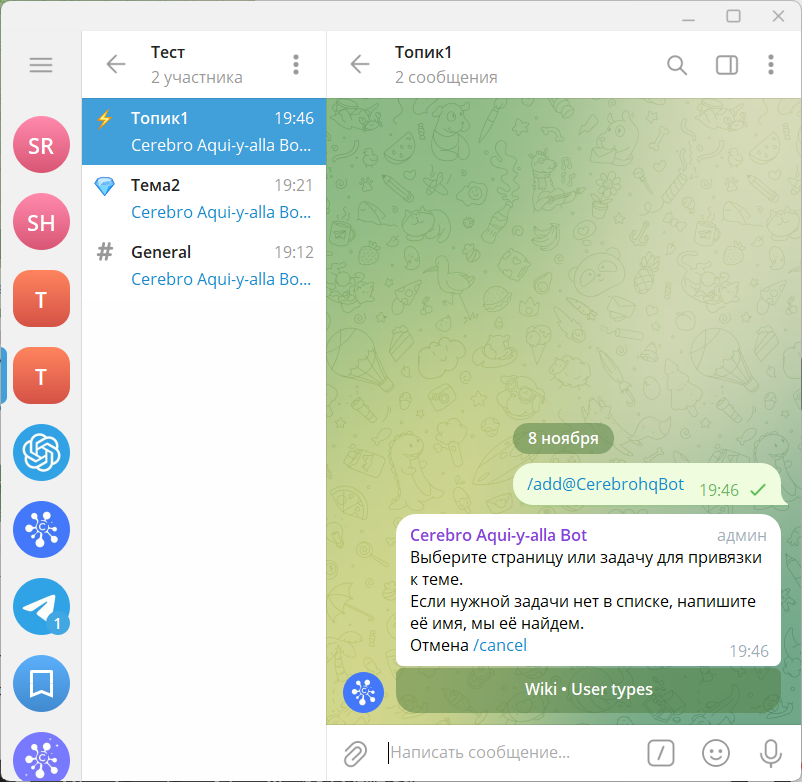The height and width of the screenshot is (782, 802).
Task: Click the Топик1 header title
Action: click(x=423, y=53)
